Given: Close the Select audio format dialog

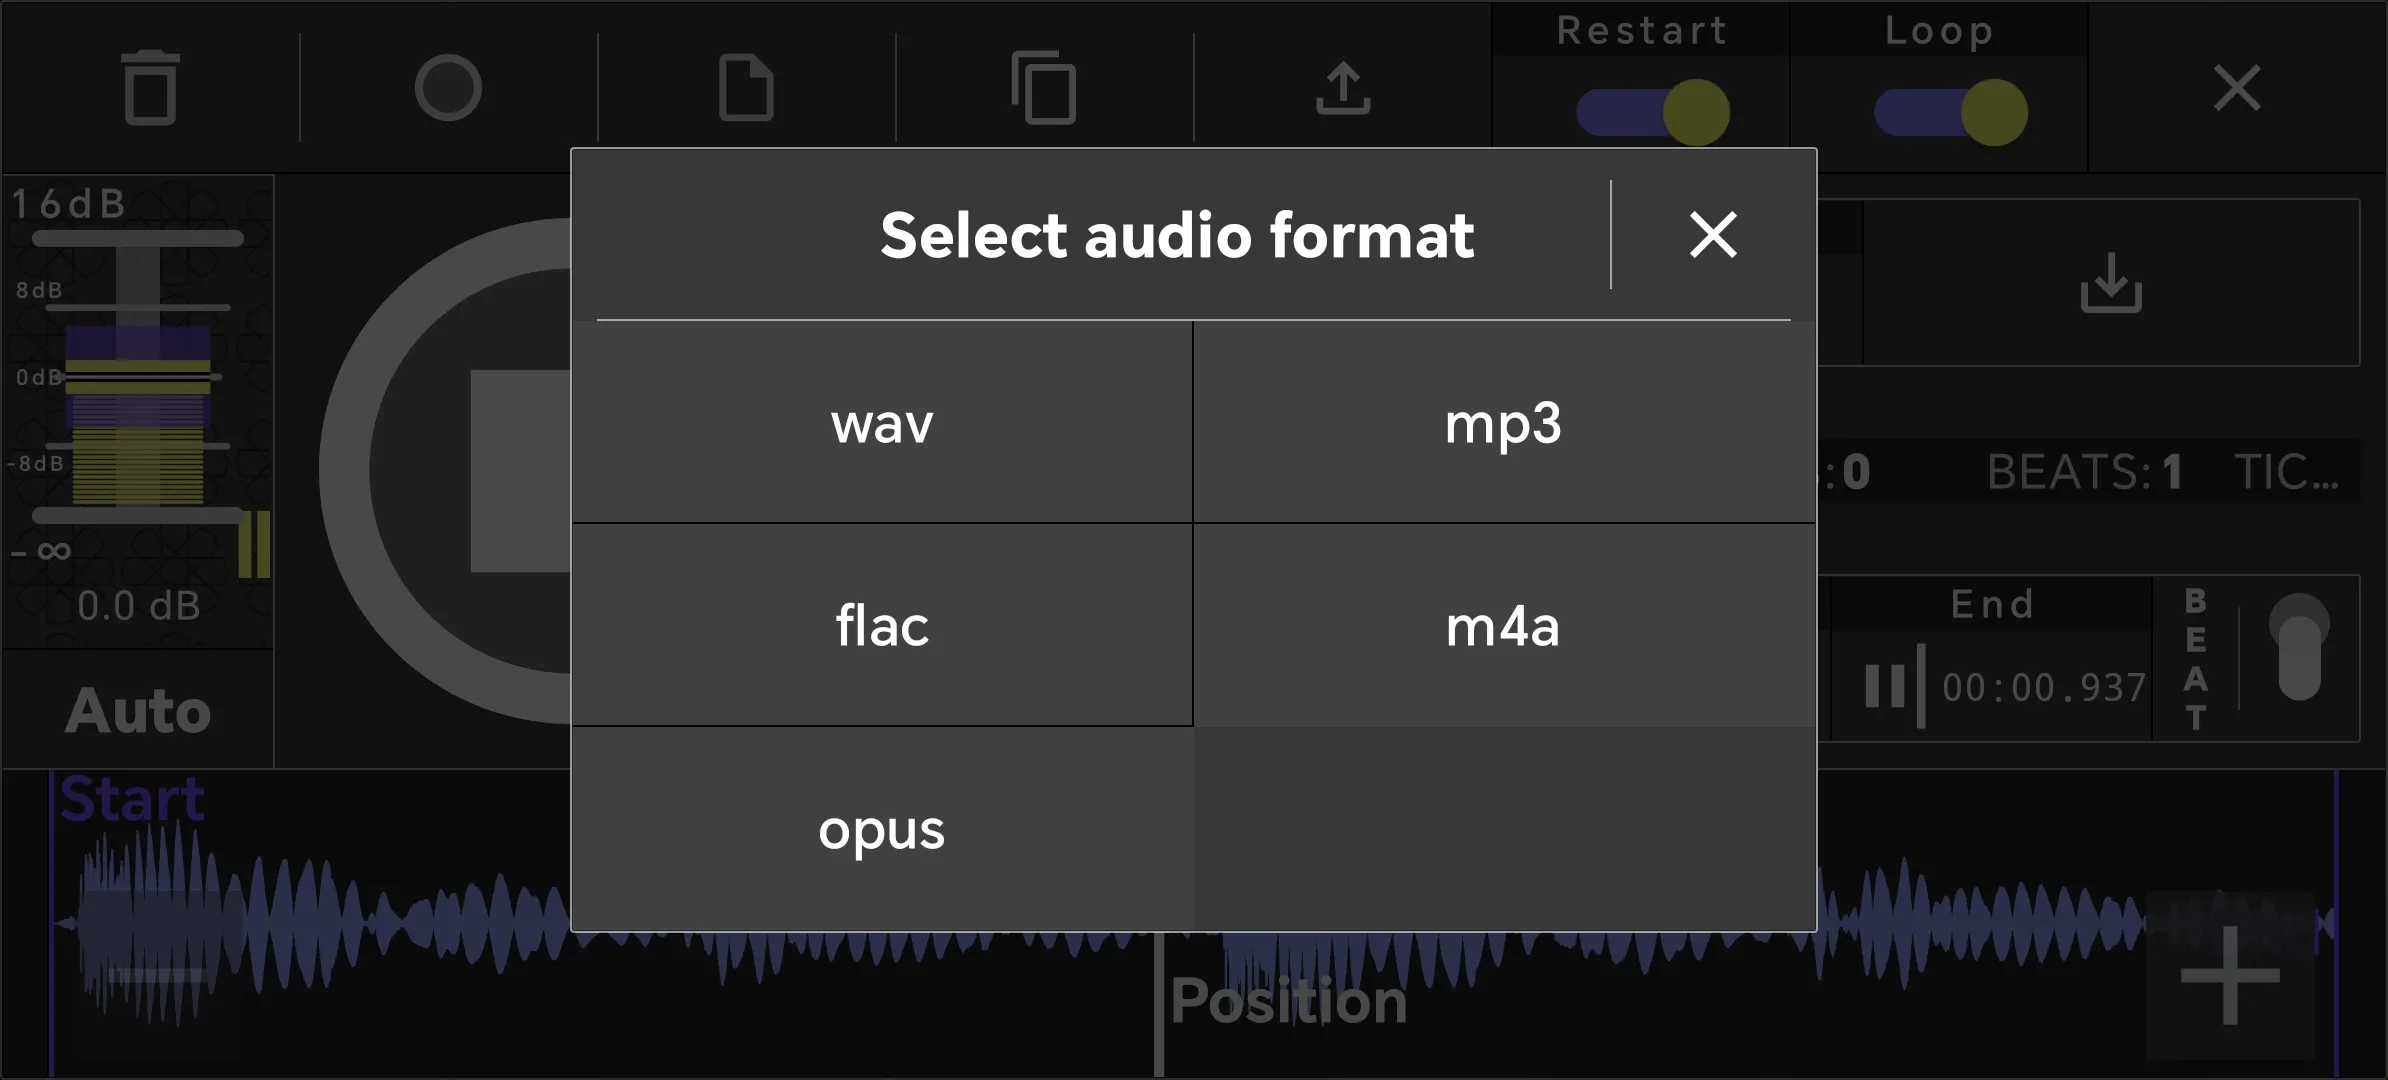Looking at the screenshot, I should [1713, 235].
